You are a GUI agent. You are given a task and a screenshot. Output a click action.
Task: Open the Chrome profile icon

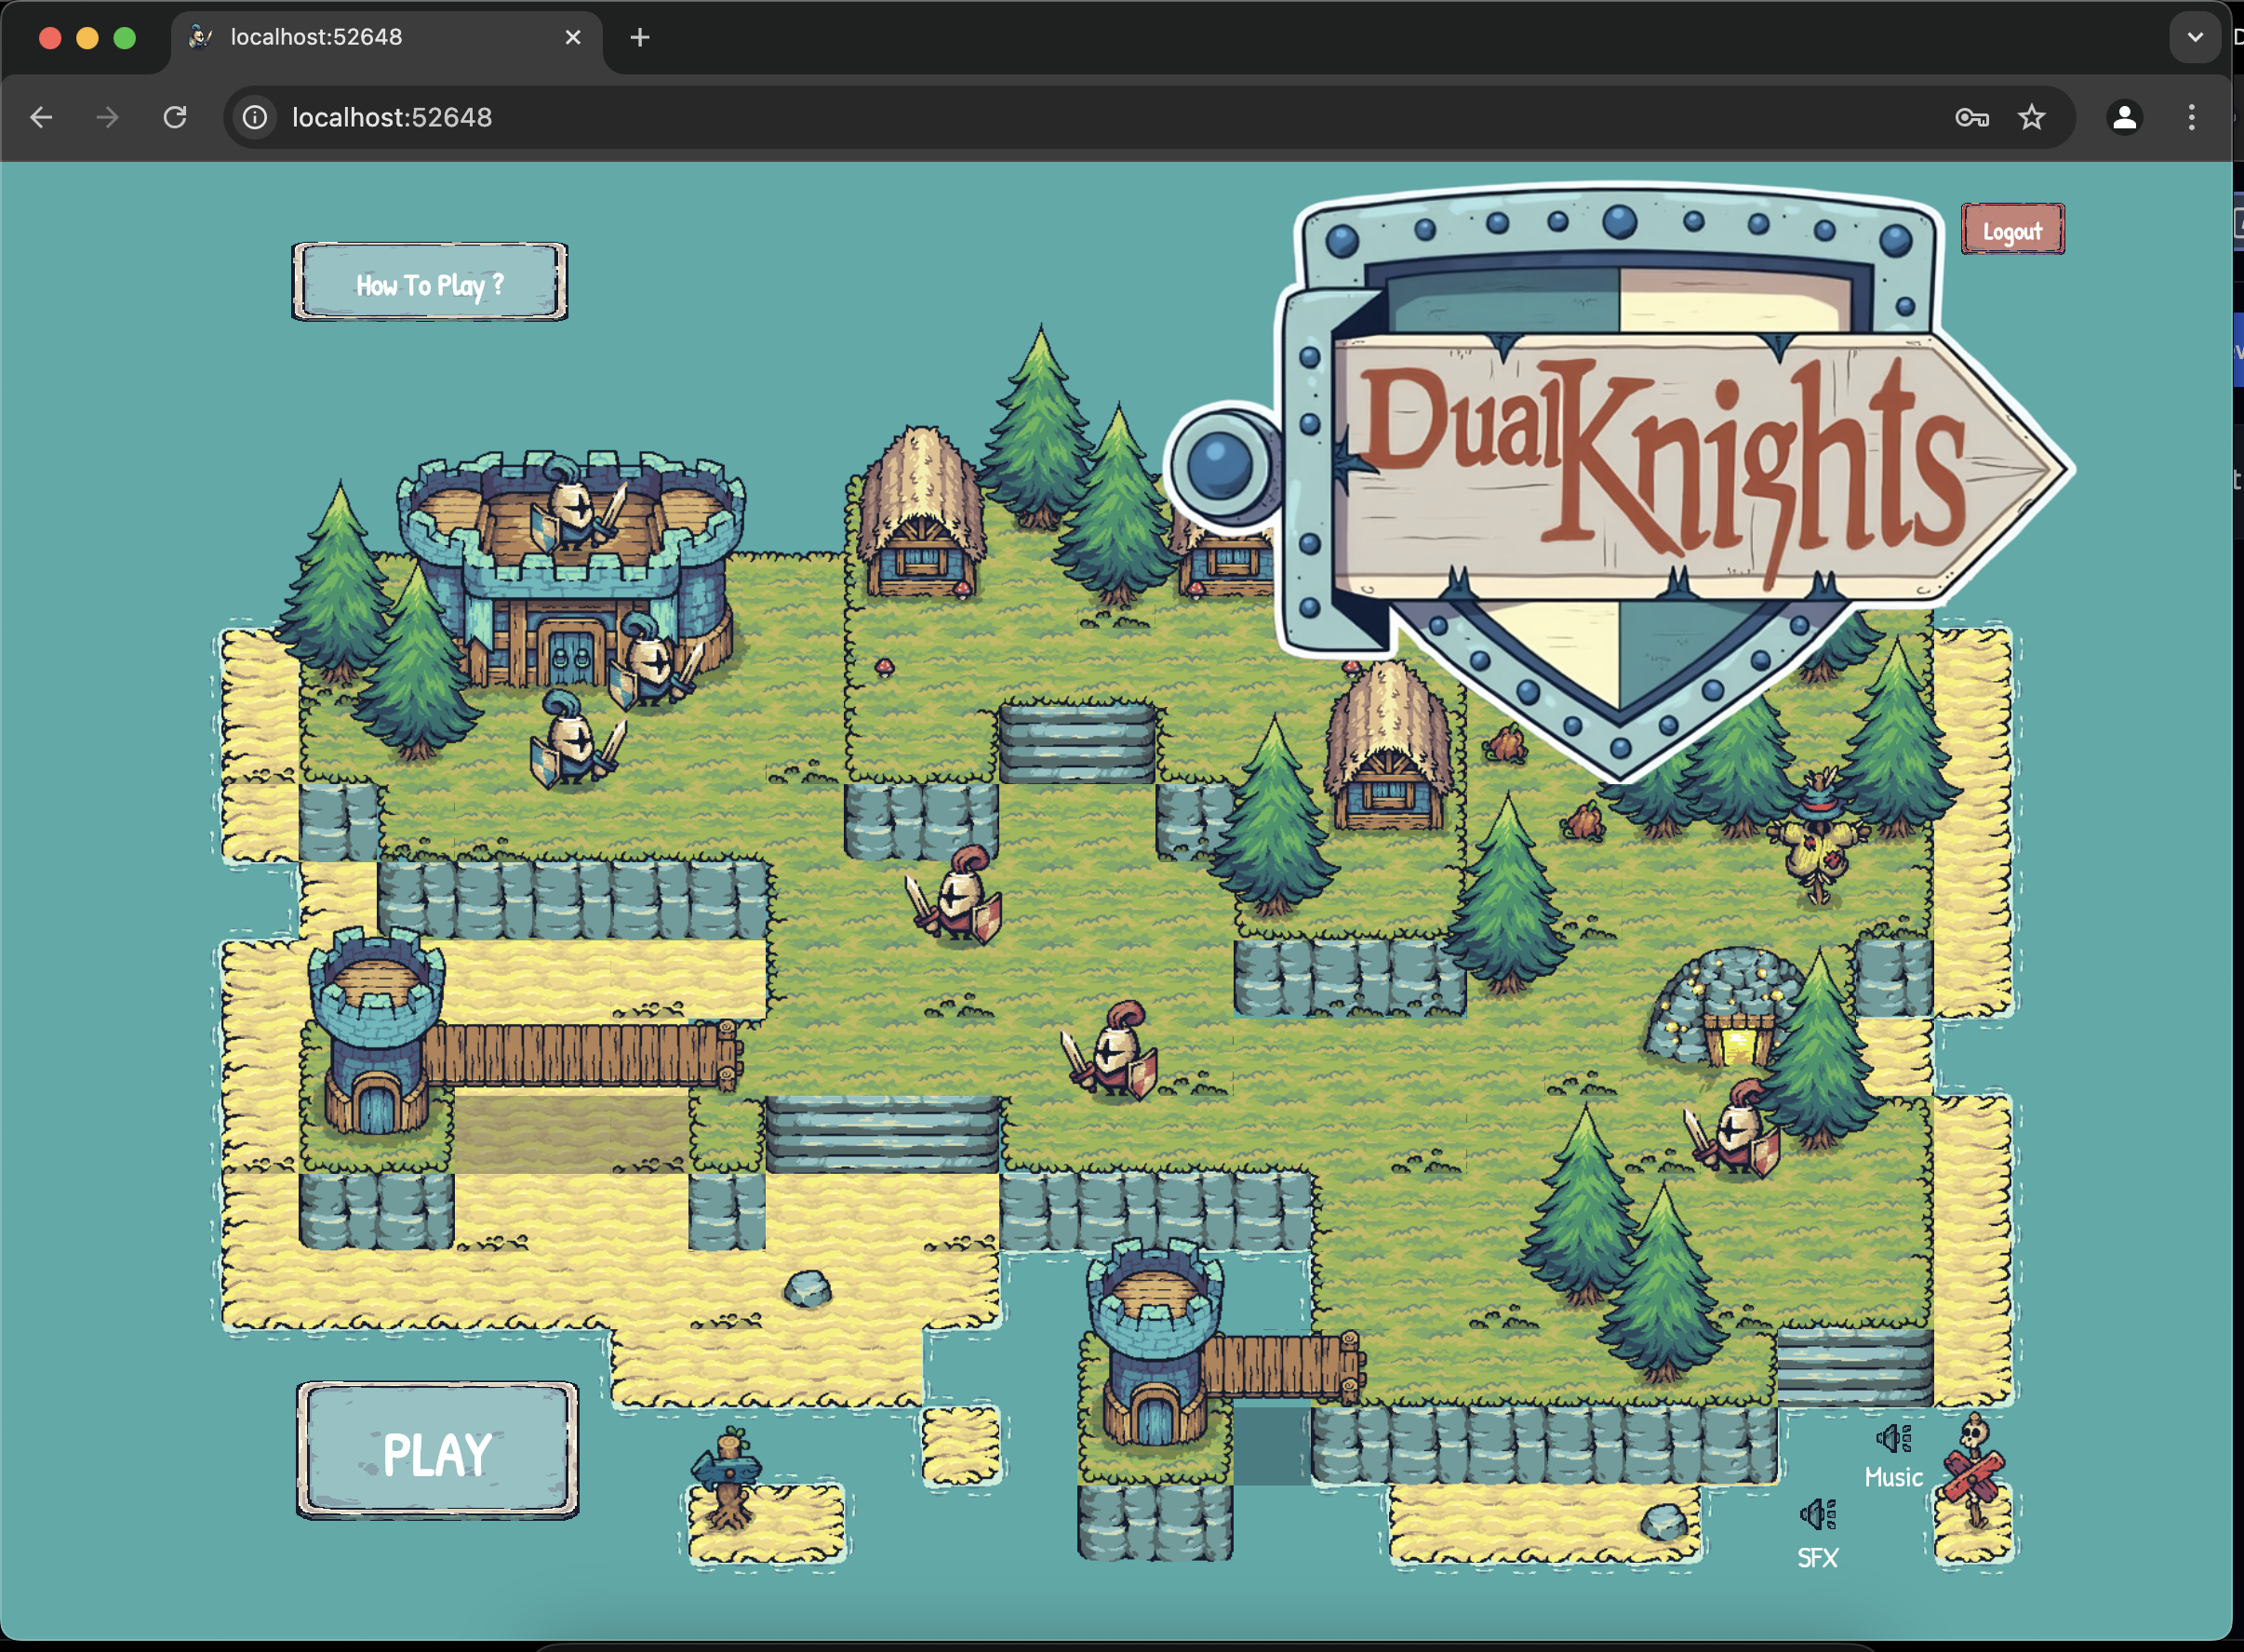(x=2124, y=118)
